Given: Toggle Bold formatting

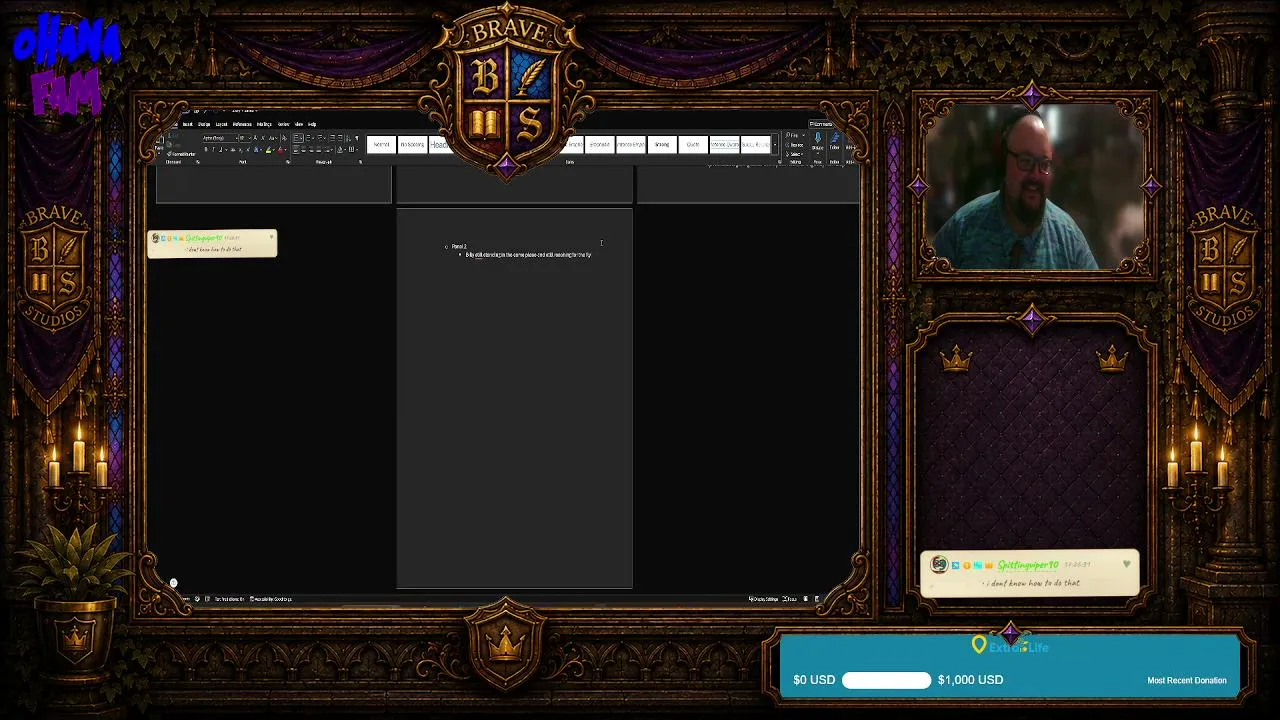Looking at the screenshot, I should [206, 150].
